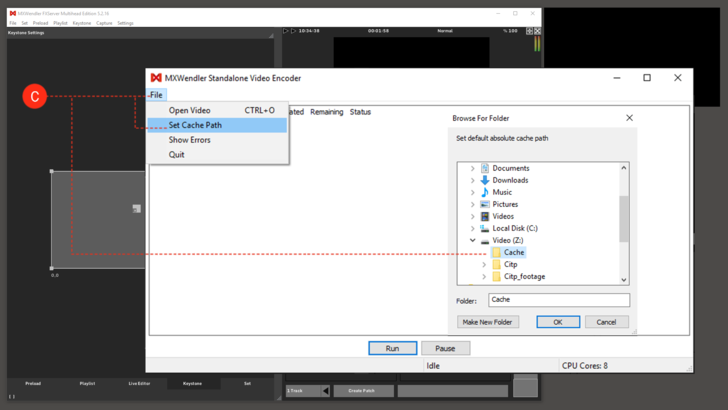
Task: Expand the Local Disk (C:) node
Action: click(473, 228)
